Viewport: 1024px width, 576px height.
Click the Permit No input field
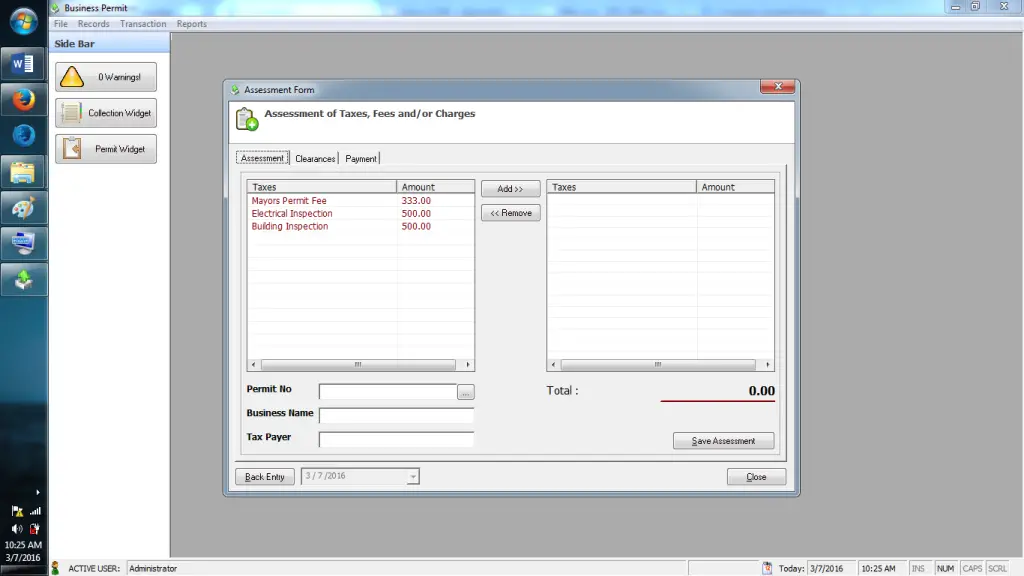pos(387,392)
